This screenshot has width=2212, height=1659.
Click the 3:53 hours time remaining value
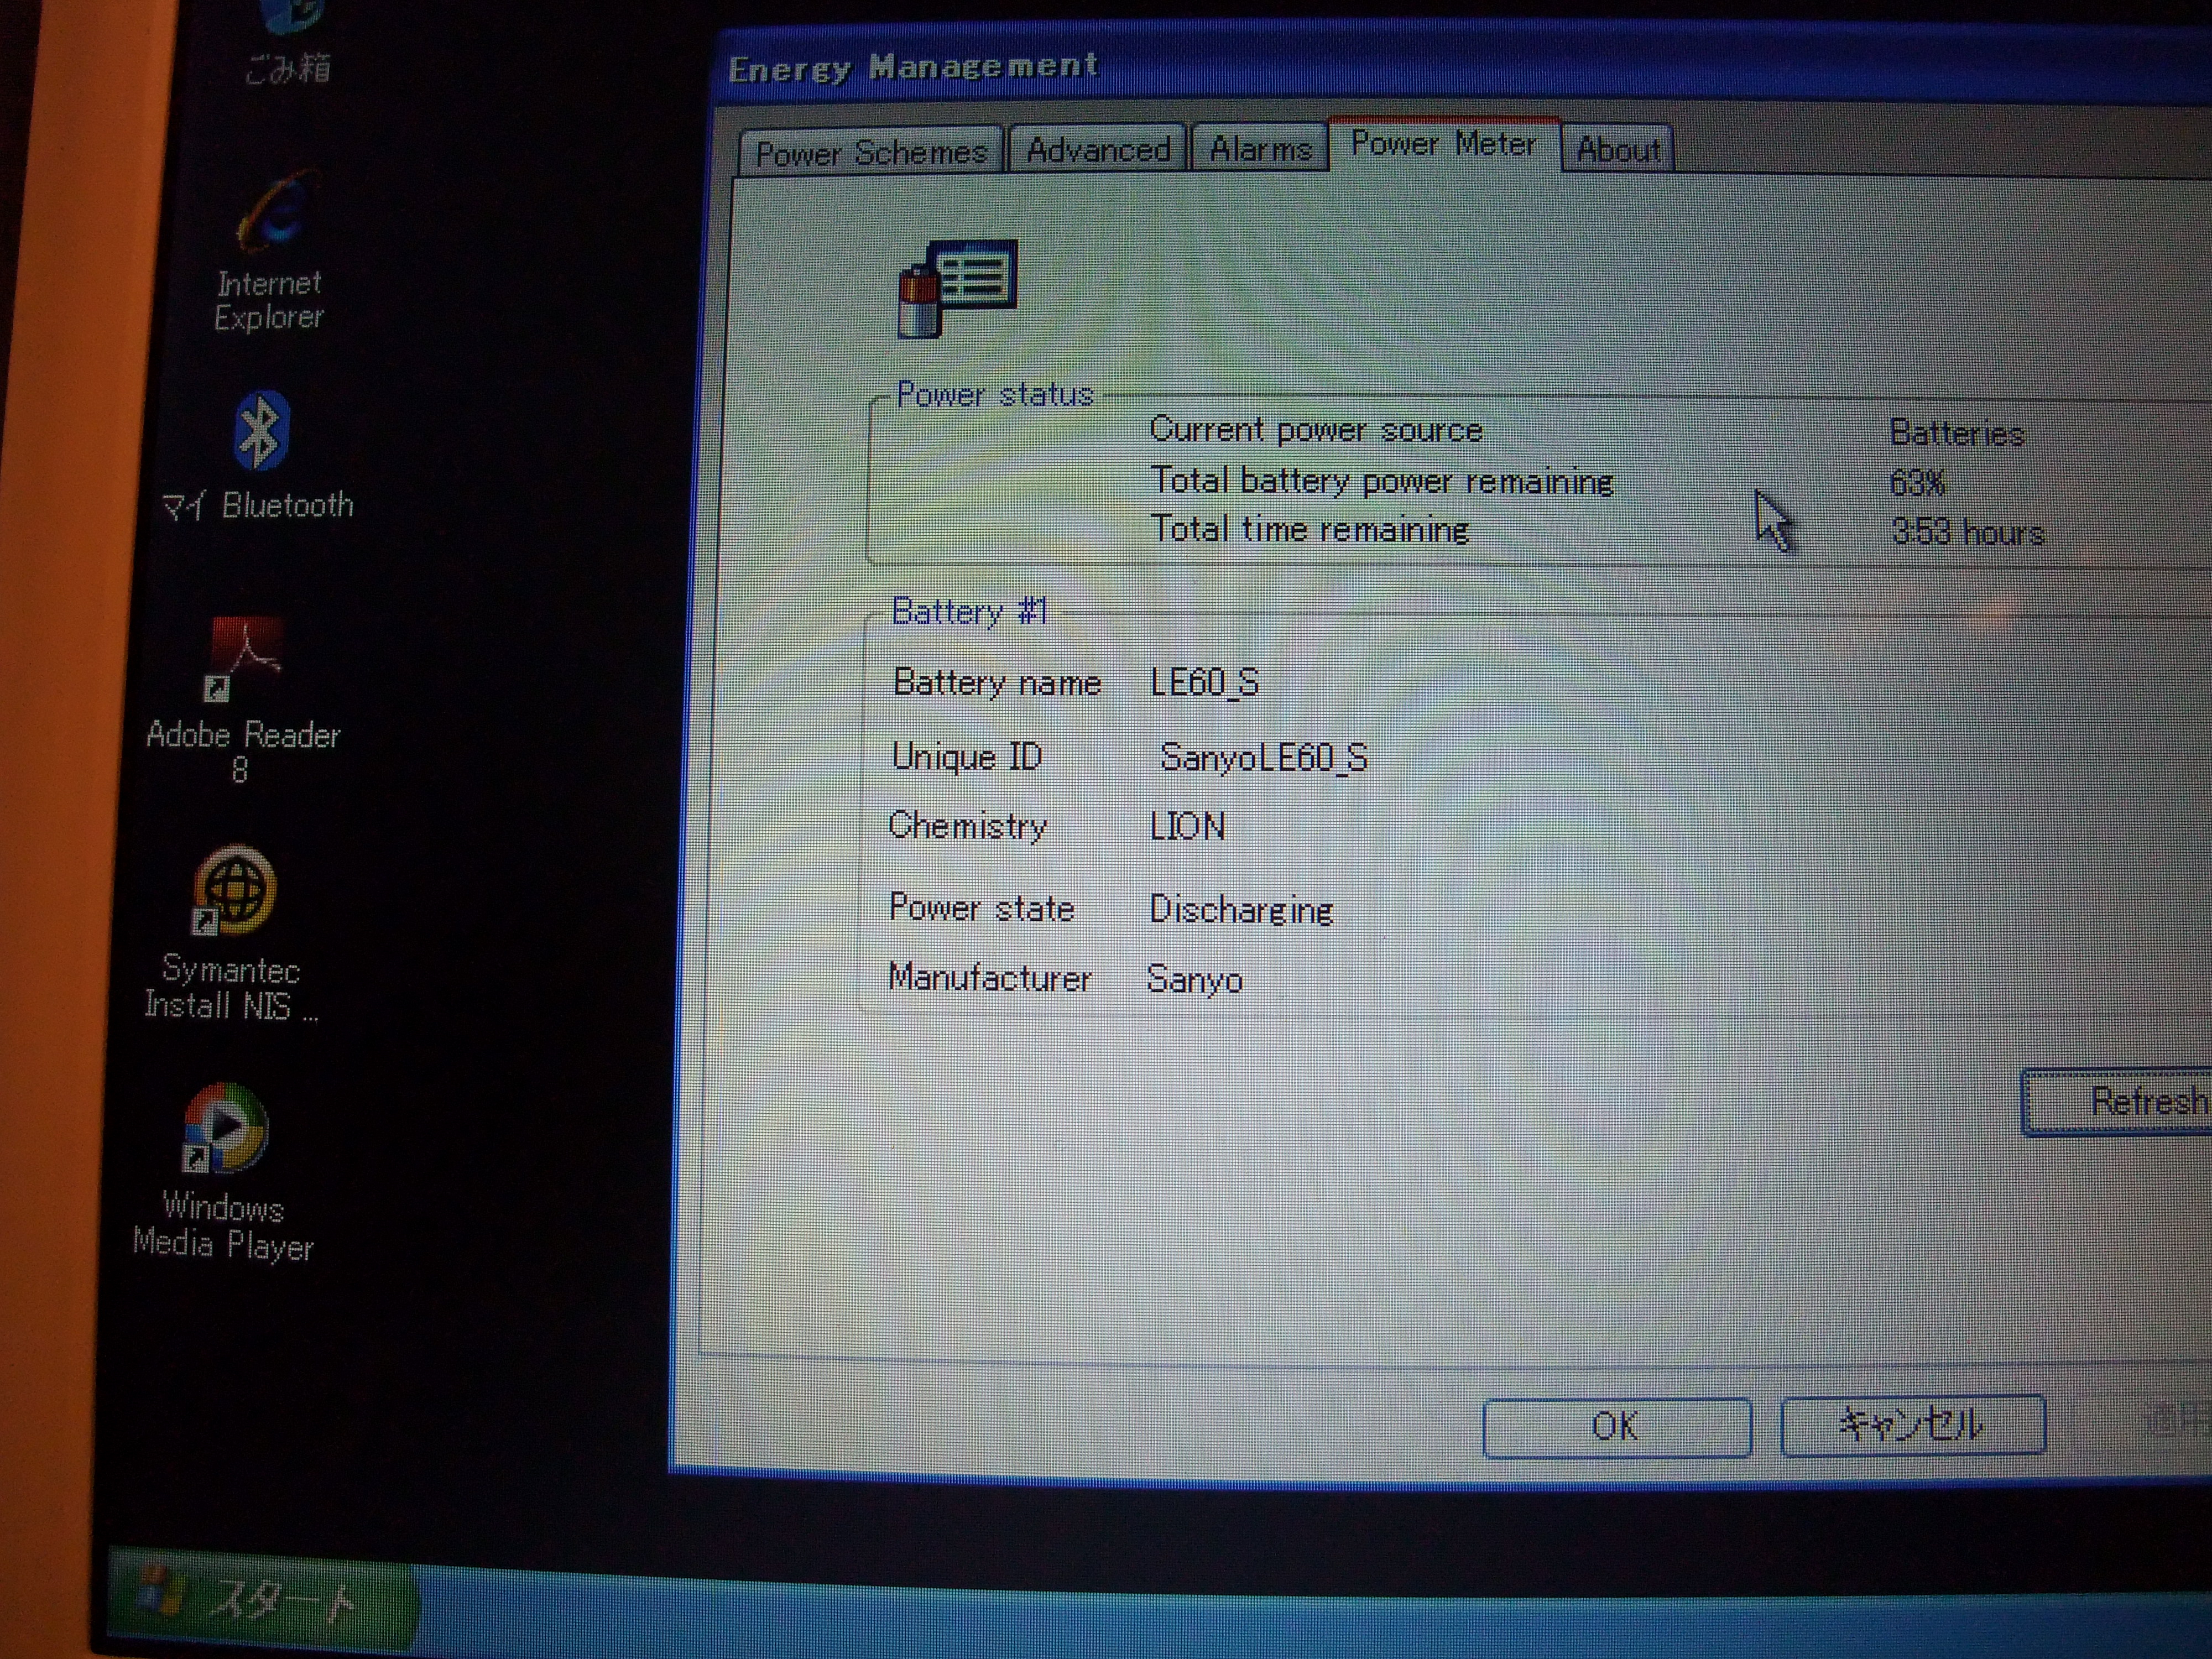[x=1967, y=532]
